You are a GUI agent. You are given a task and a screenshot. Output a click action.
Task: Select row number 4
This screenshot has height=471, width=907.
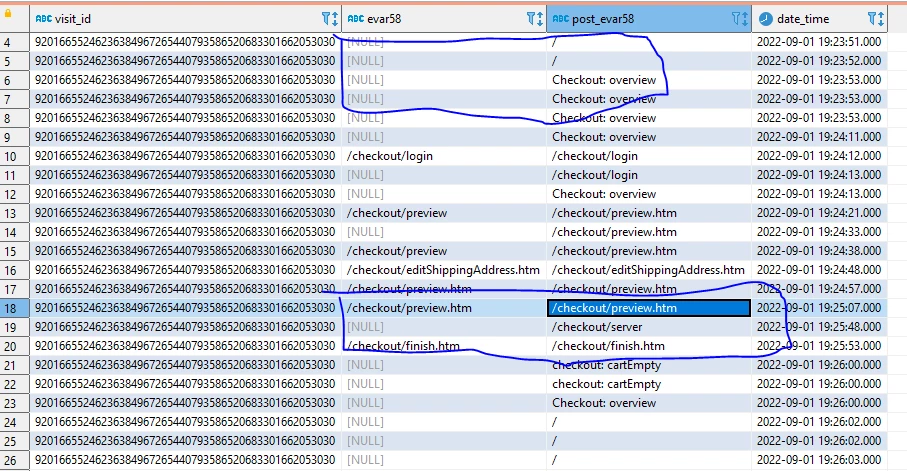[x=14, y=42]
